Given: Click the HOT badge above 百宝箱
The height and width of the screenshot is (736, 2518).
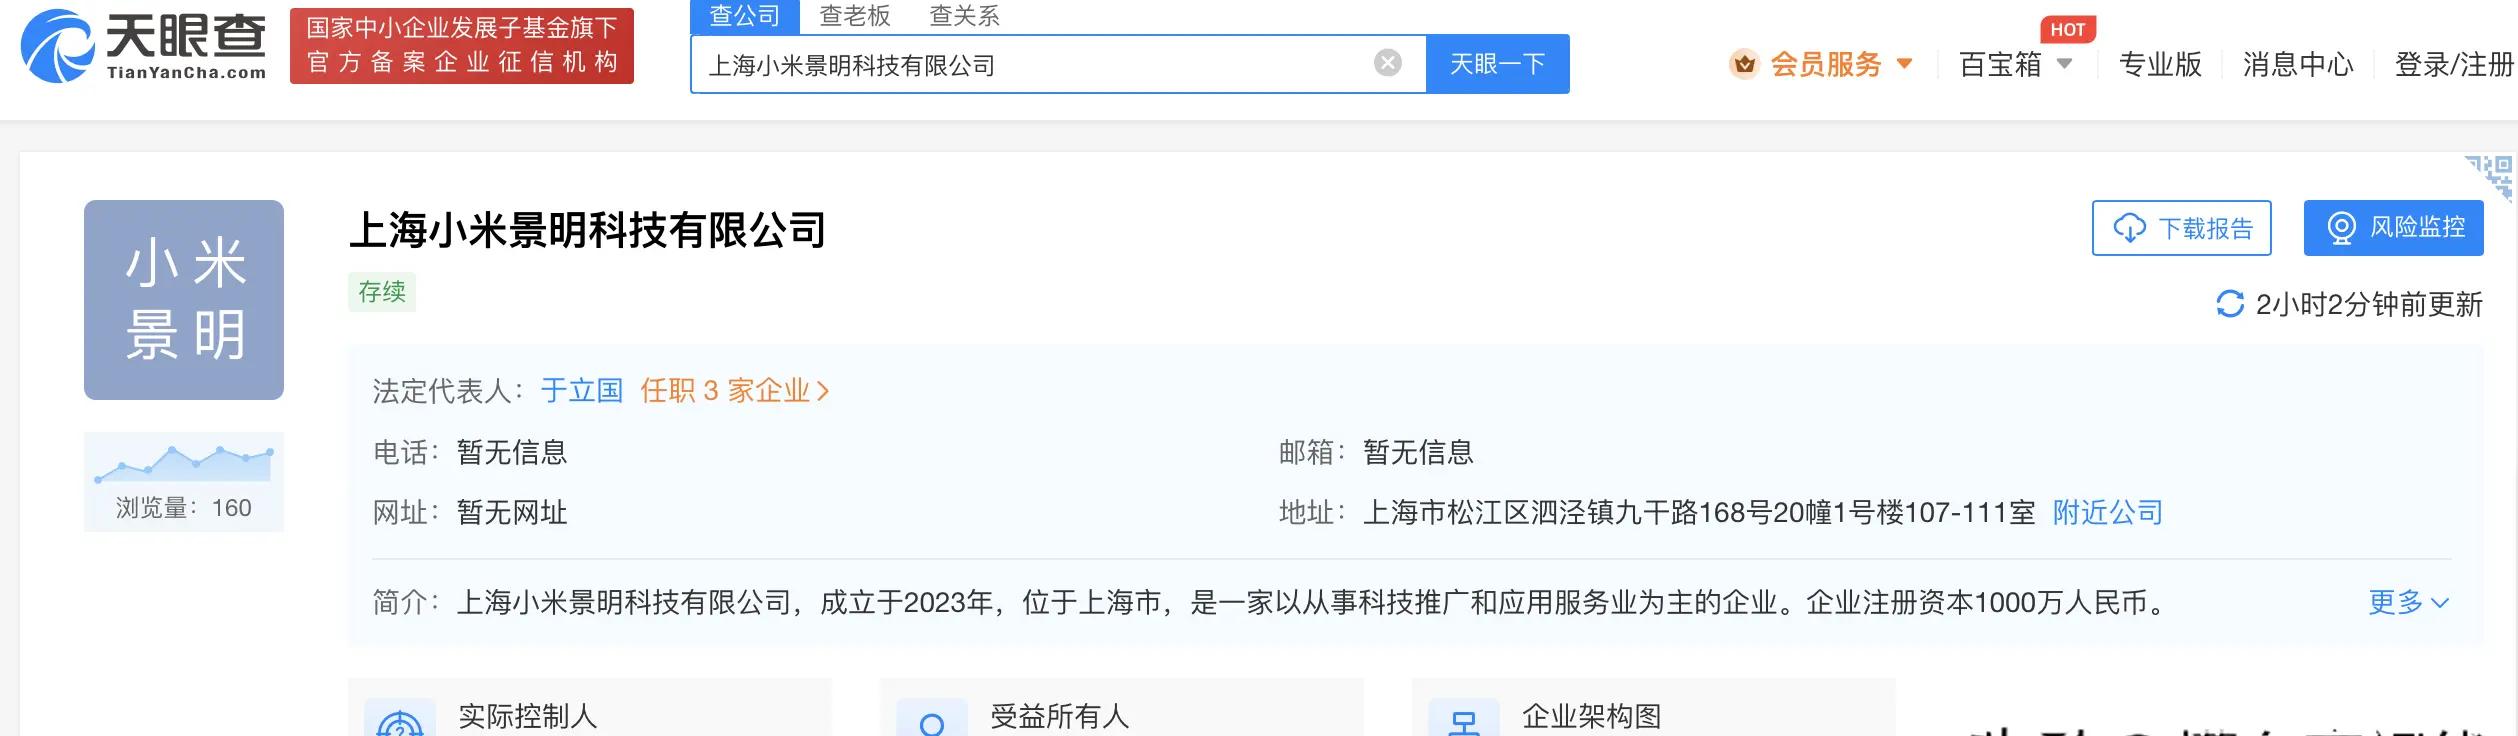Looking at the screenshot, I should (x=2068, y=30).
